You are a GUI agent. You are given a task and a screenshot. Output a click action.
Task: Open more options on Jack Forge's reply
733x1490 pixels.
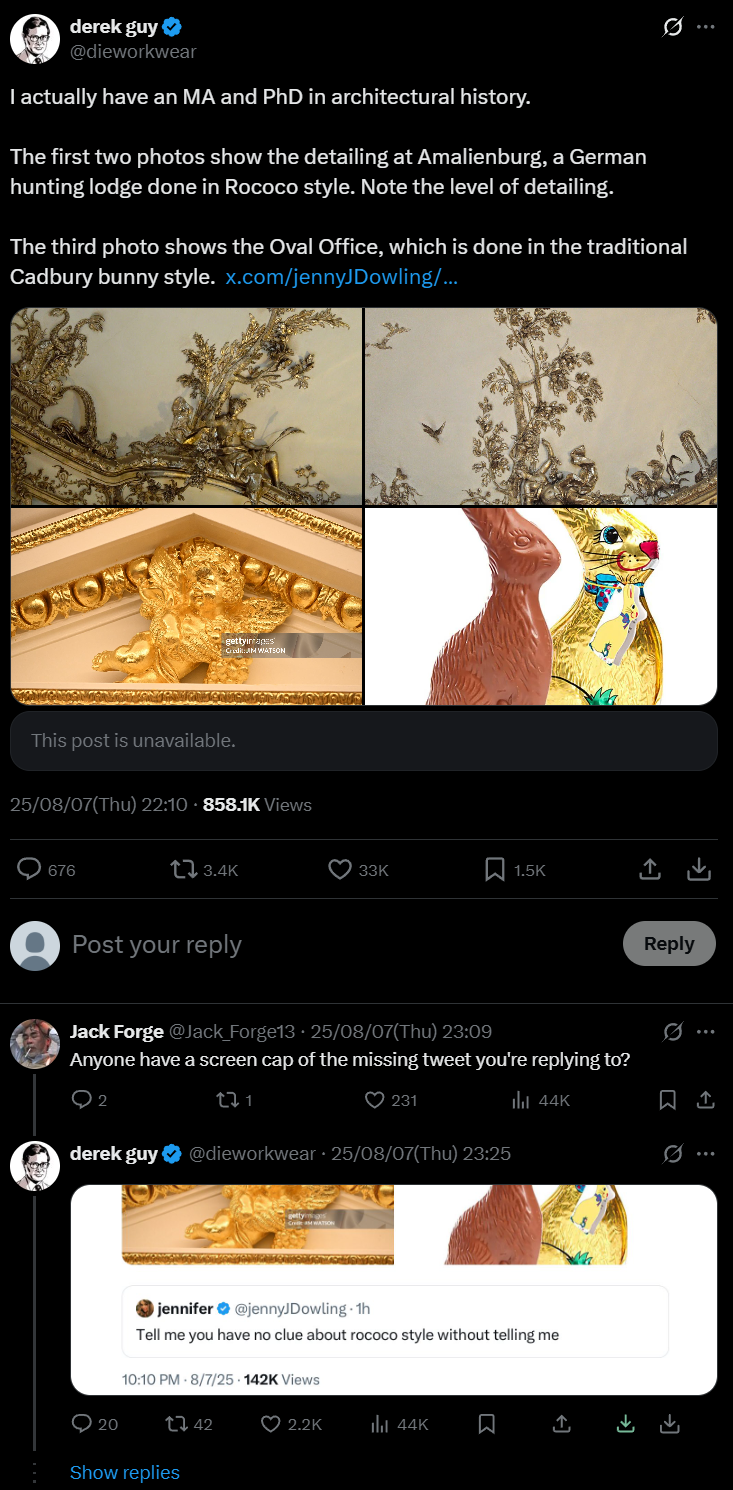[706, 1031]
